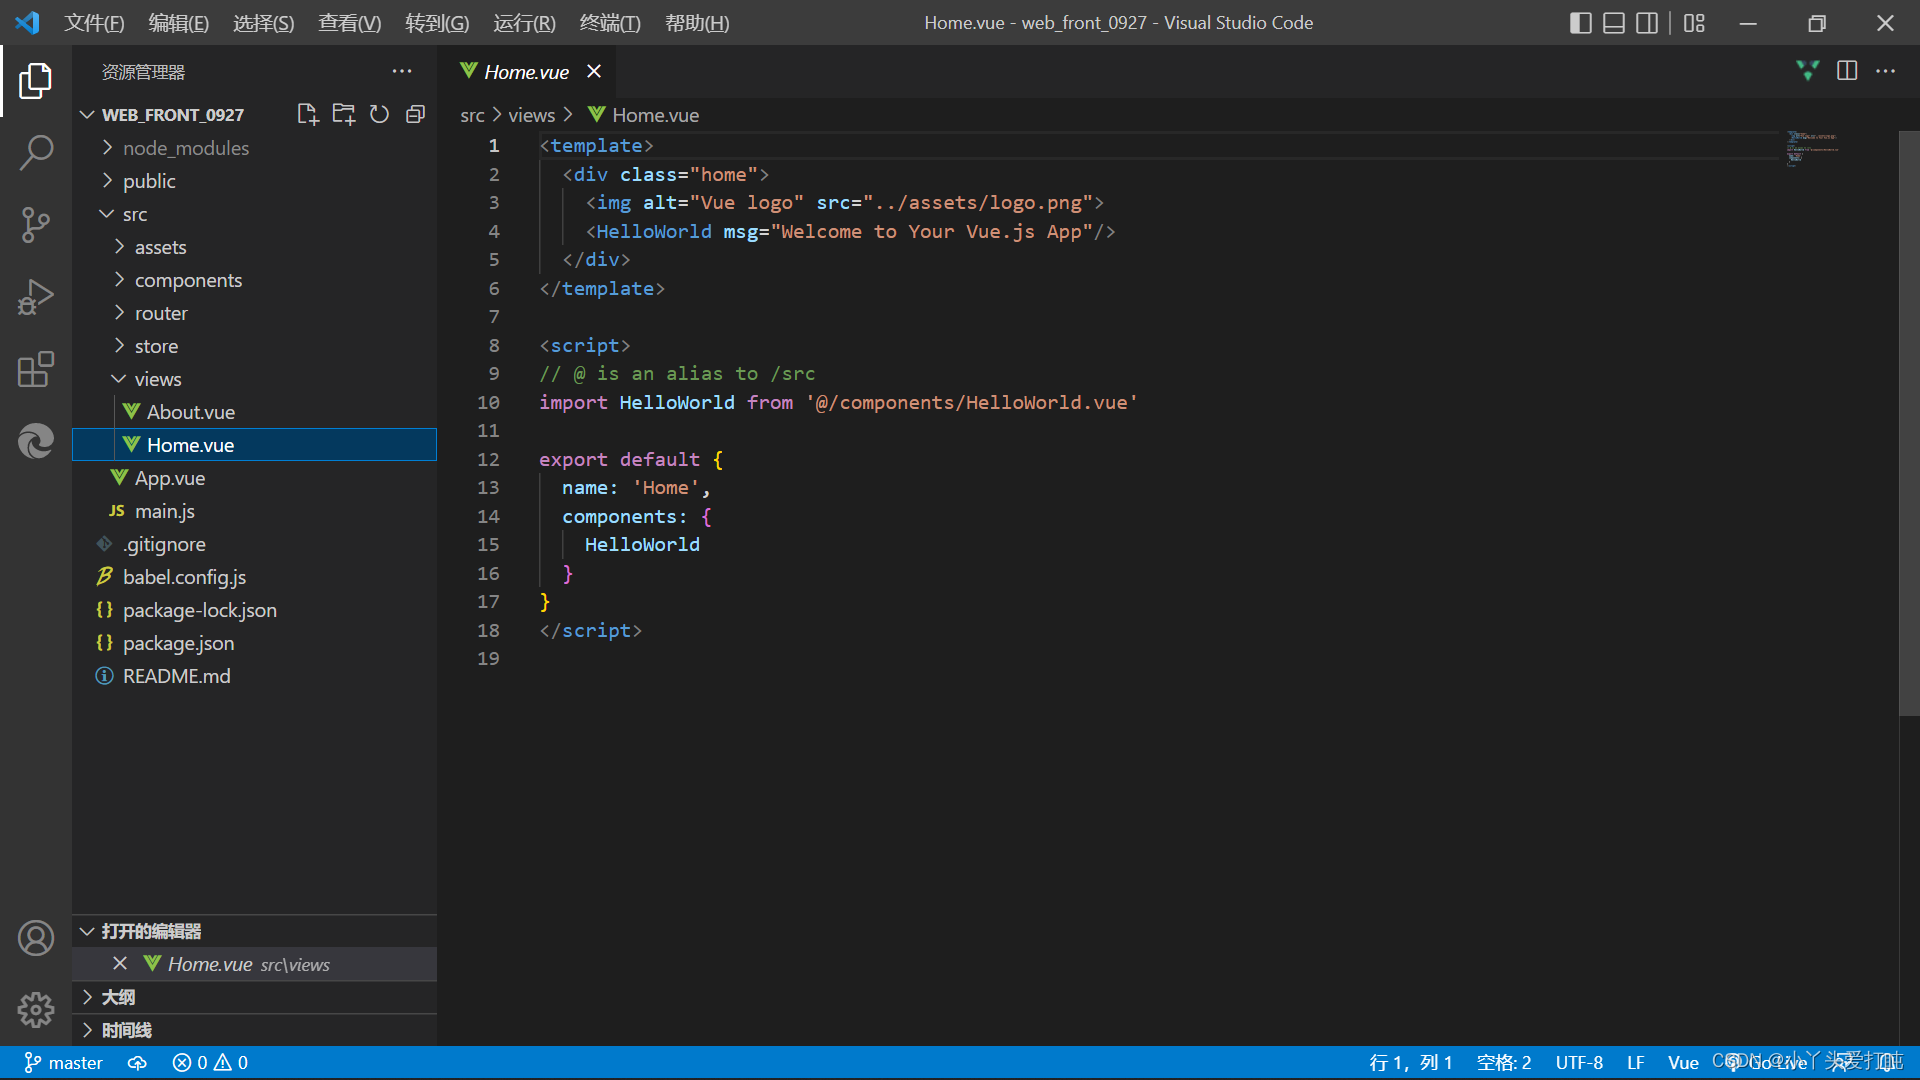Change LF end of line sequence
Image resolution: width=1920 pixels, height=1080 pixels.
[1636, 1063]
